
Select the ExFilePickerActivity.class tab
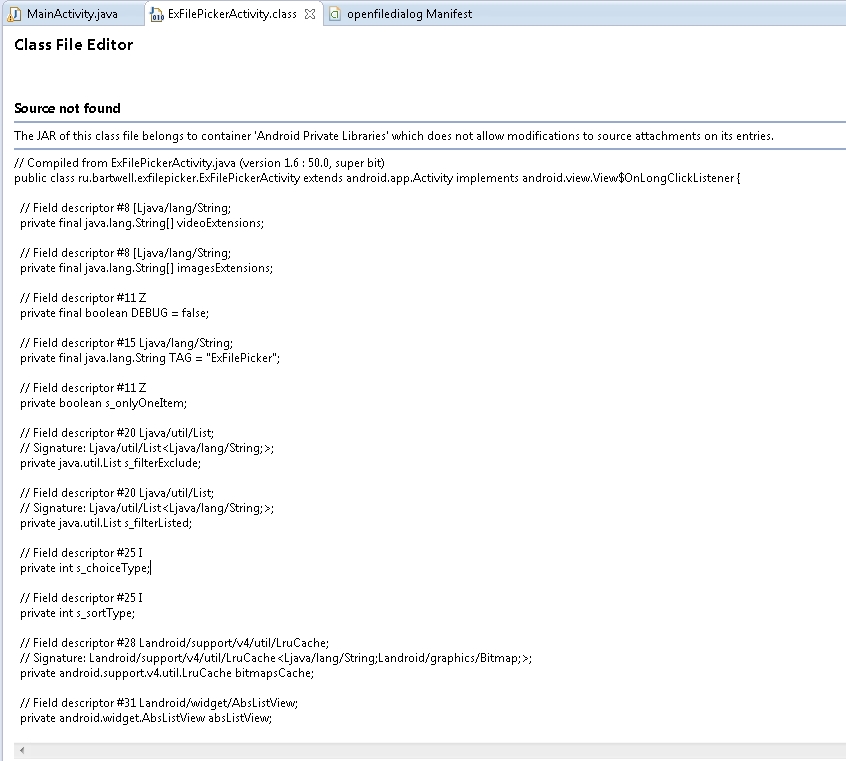tap(232, 14)
